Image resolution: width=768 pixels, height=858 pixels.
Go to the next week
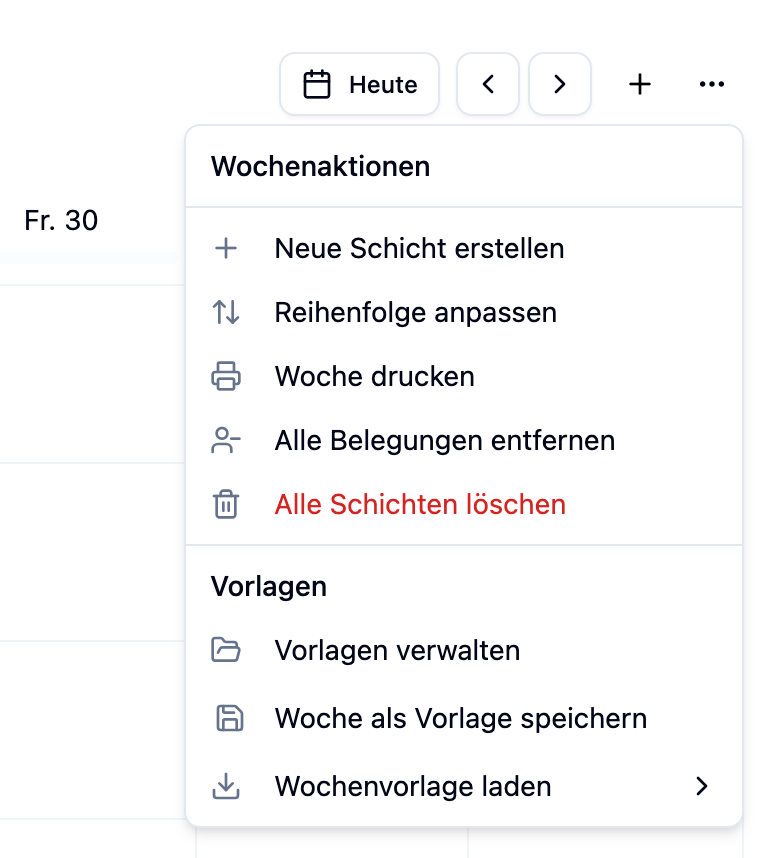click(x=560, y=85)
